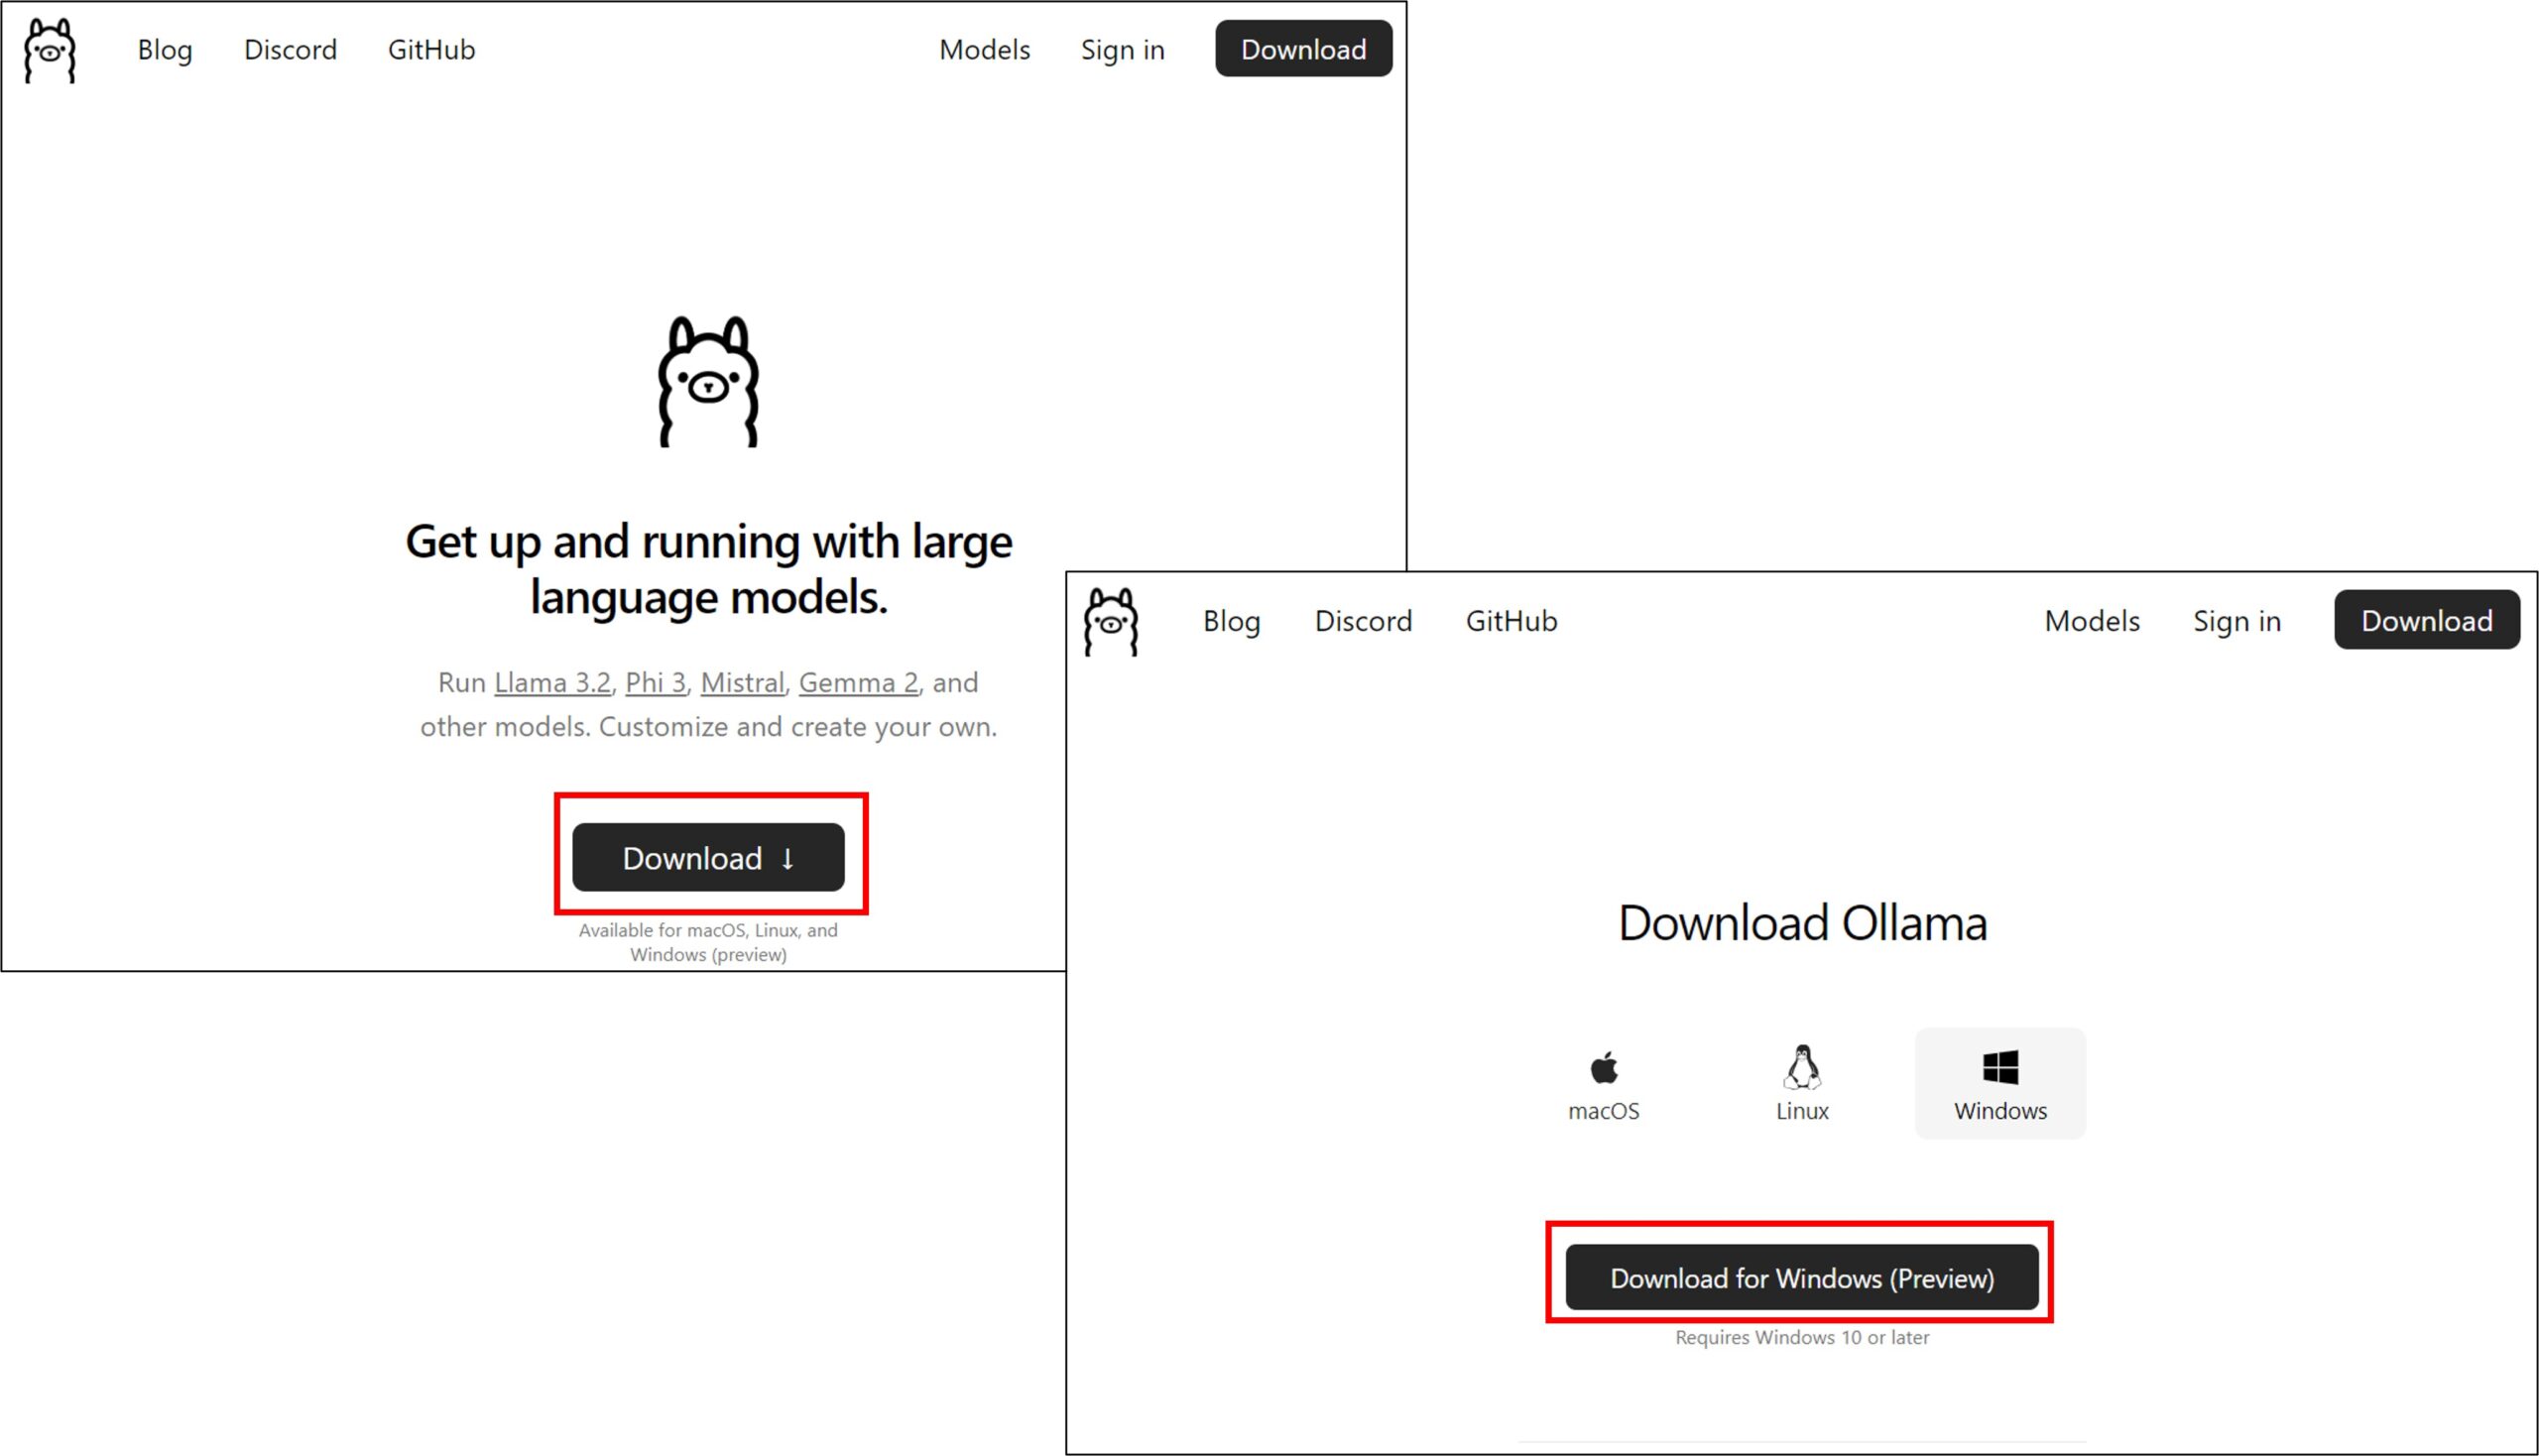
Task: Open the Llama 3.2 model link
Action: 552,683
